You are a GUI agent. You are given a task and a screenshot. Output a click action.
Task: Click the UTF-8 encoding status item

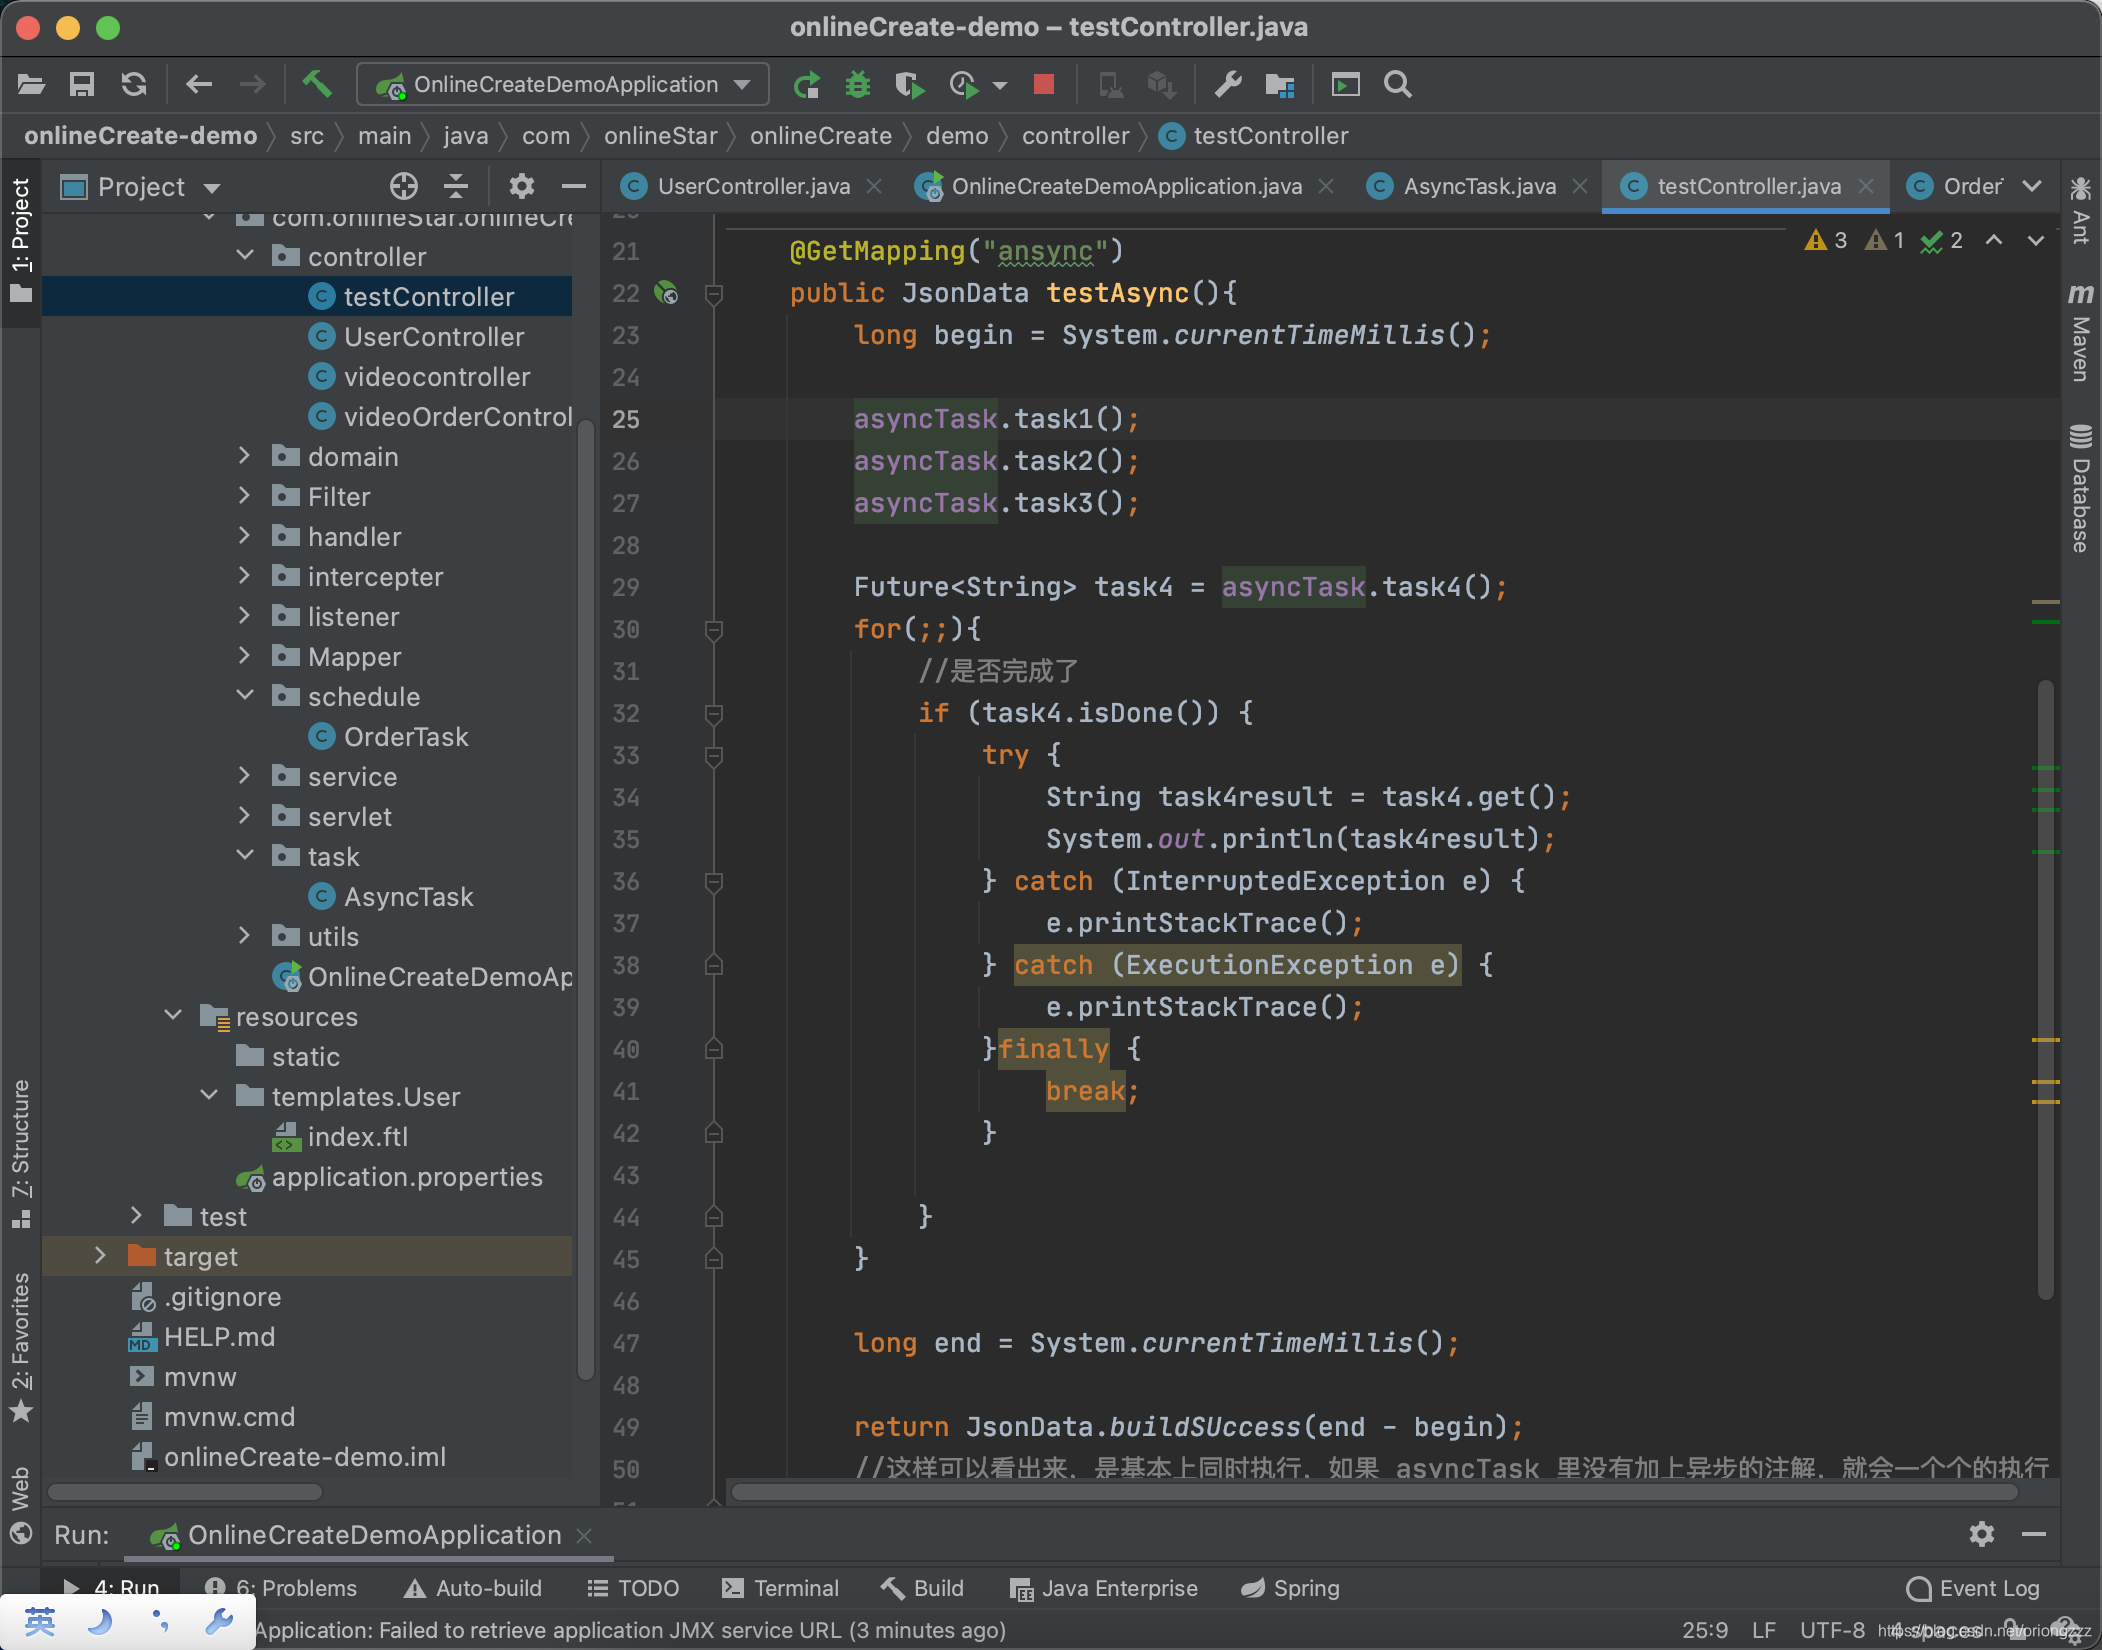[1832, 1630]
